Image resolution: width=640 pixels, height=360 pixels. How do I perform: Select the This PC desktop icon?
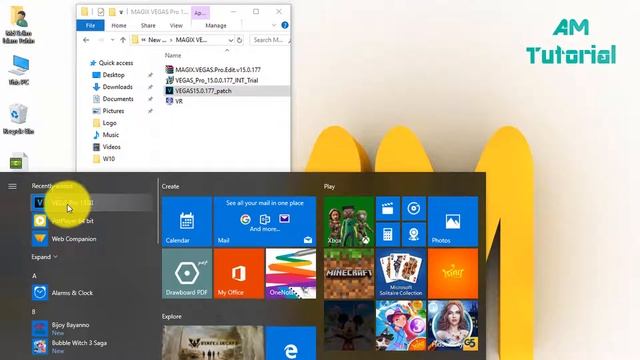[x=19, y=70]
